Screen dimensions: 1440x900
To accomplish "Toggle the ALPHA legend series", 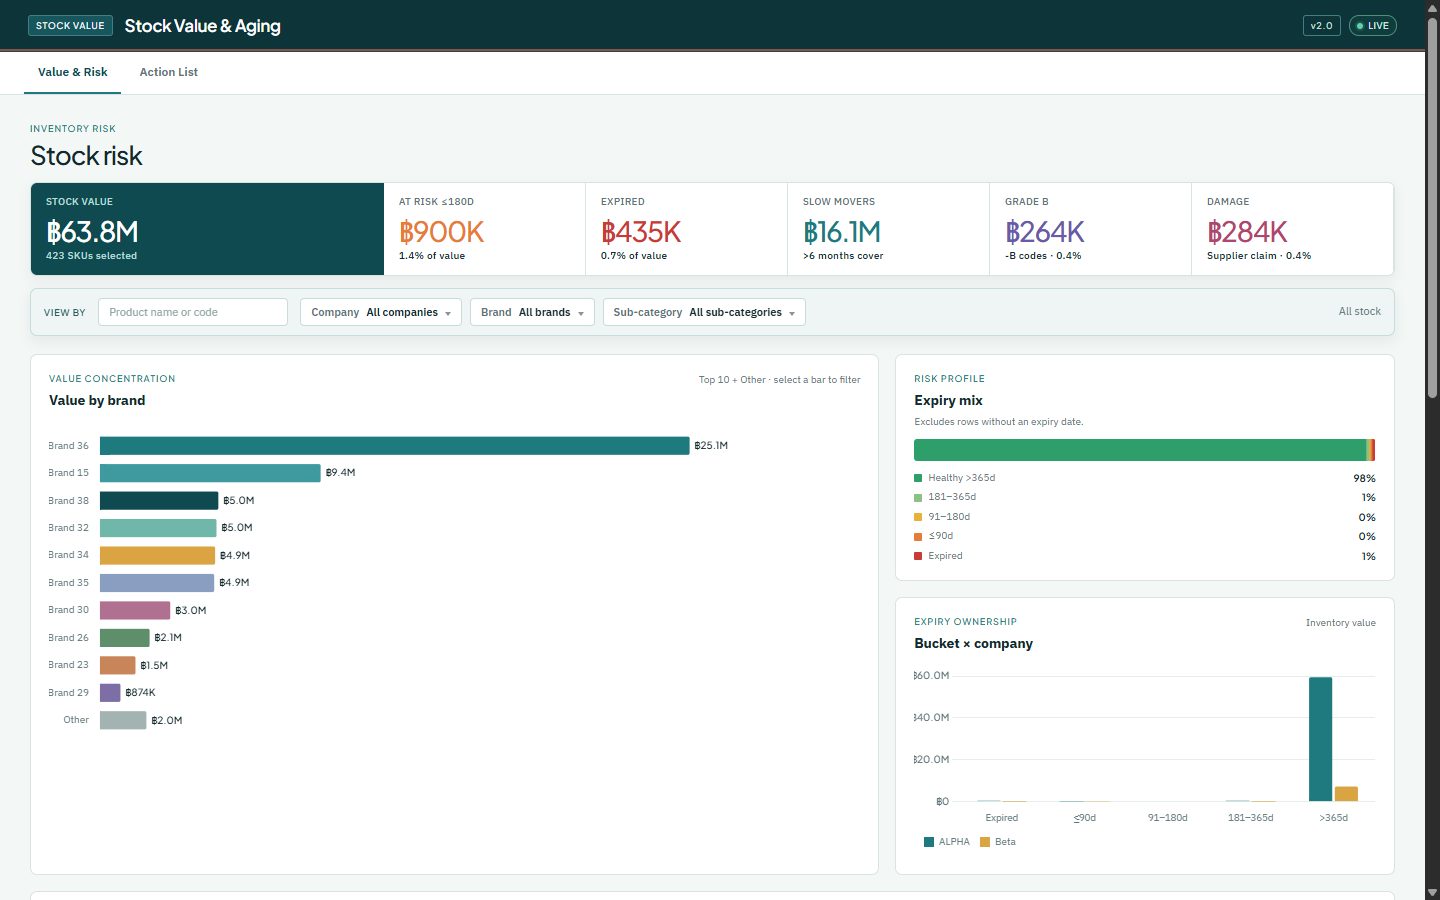I will 947,842.
